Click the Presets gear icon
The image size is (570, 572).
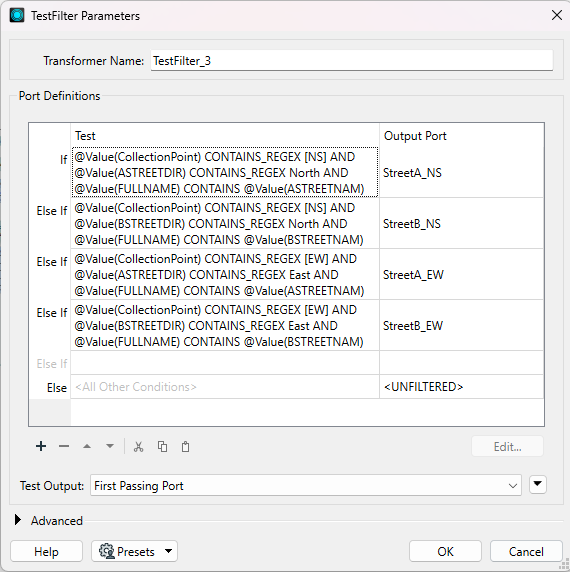tap(106, 551)
